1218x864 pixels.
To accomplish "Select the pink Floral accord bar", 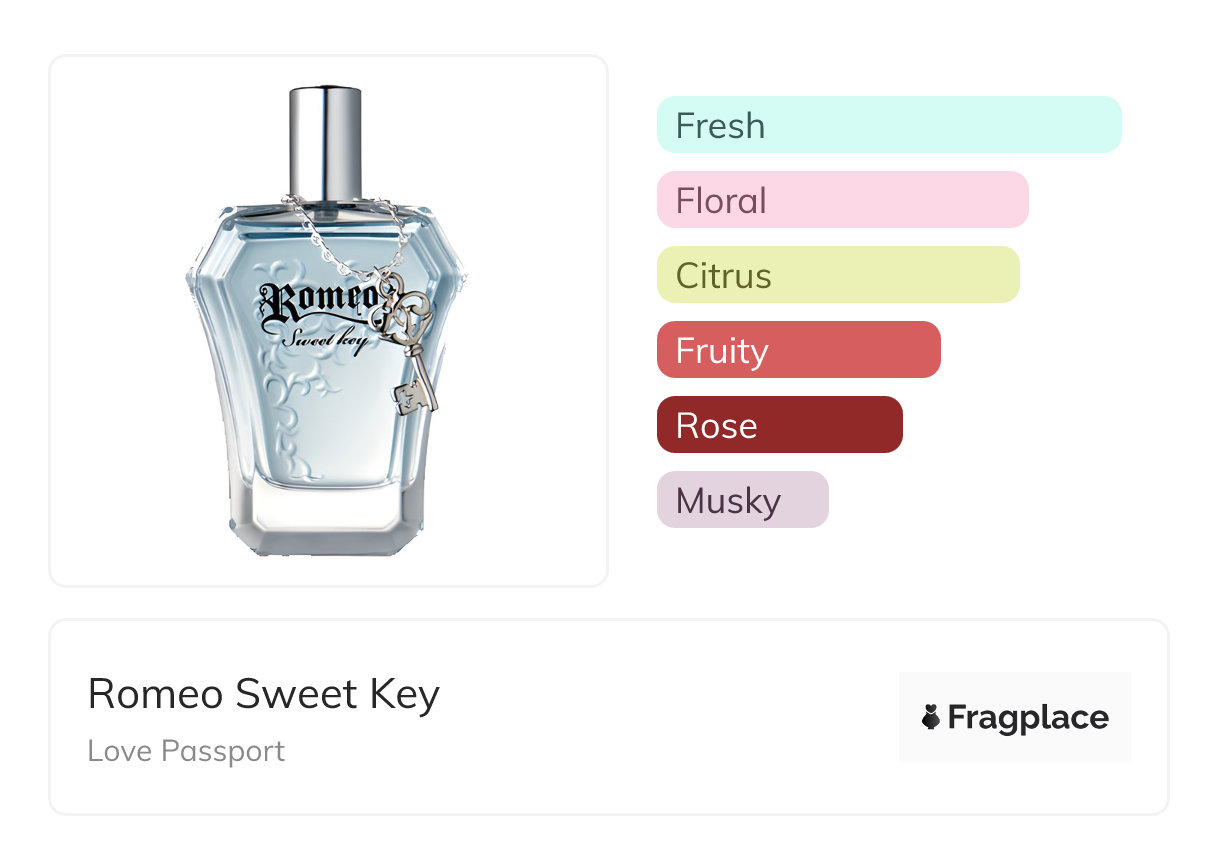I will pos(842,200).
